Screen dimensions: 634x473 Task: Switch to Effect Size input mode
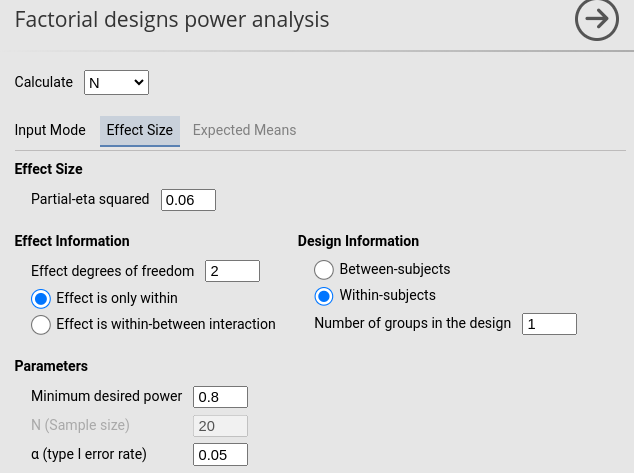[139, 130]
